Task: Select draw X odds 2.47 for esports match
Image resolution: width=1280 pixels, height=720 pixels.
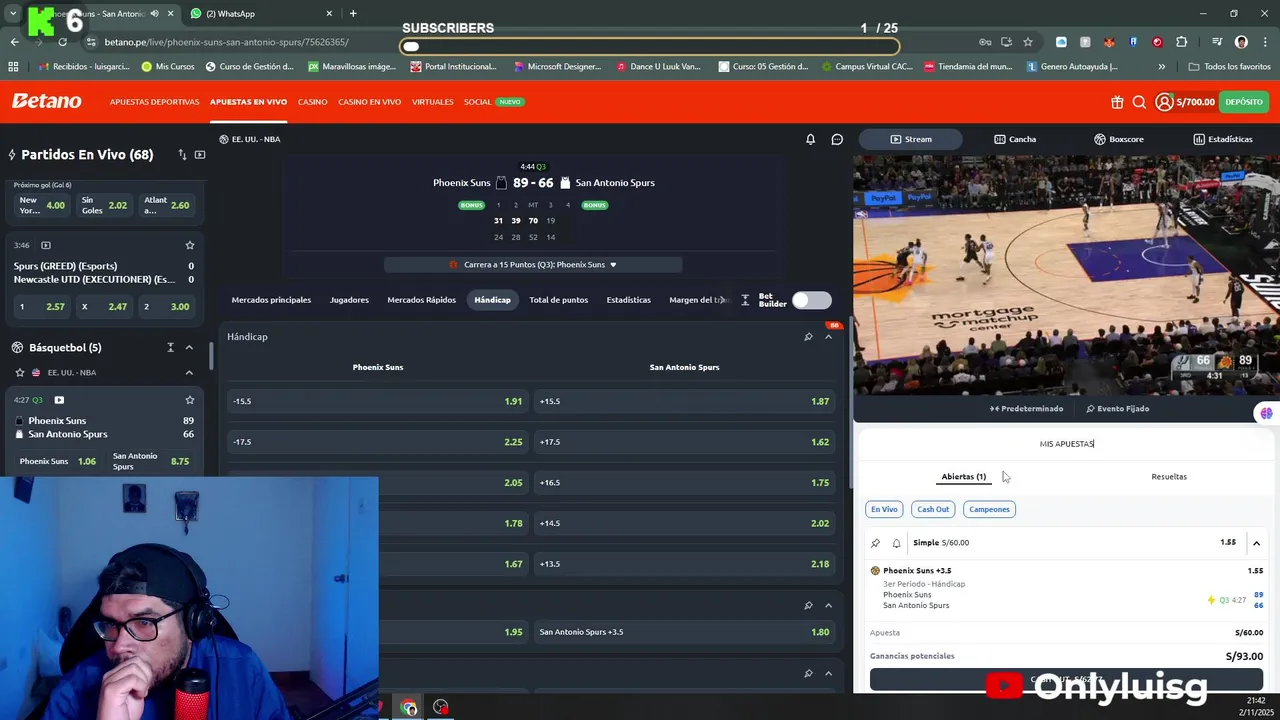Action: tap(103, 307)
